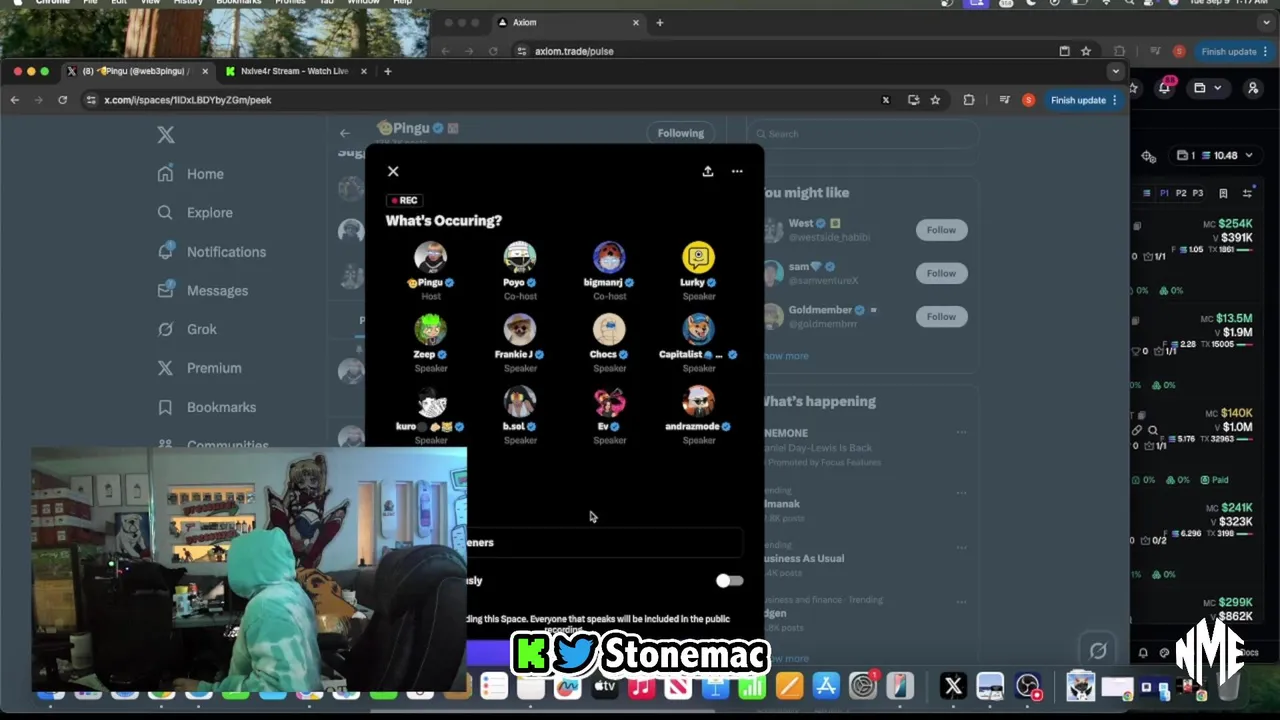Screen dimensions: 1280x720
Task: Focus the X Search field
Action: coord(861,133)
